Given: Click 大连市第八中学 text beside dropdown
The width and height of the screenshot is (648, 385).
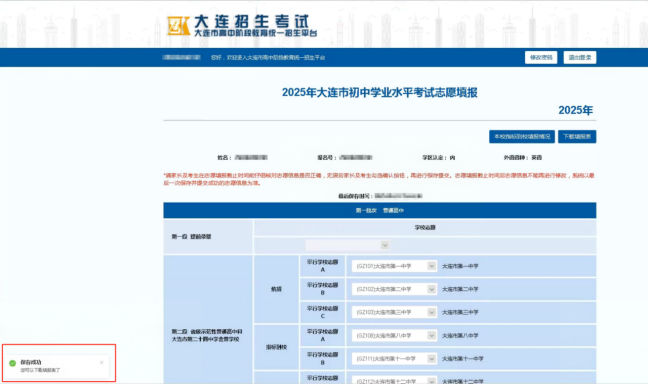Looking at the screenshot, I should pos(460,336).
